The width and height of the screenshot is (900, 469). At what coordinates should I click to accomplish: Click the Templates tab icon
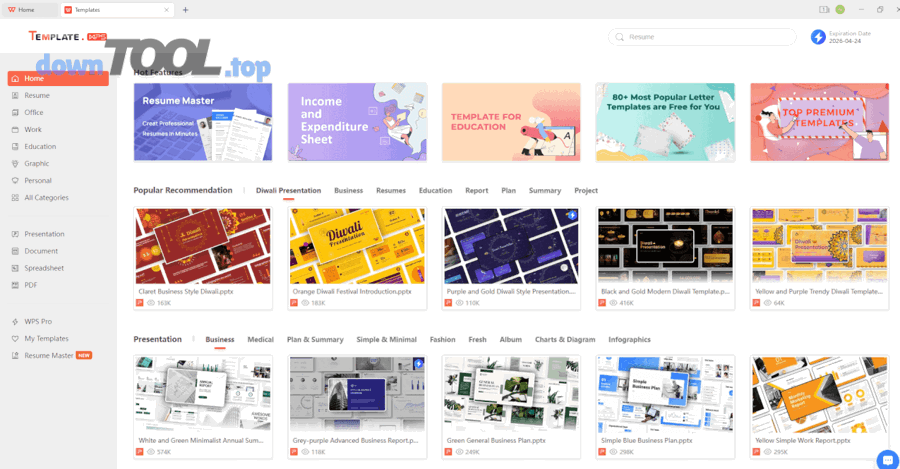pyautogui.click(x=68, y=10)
